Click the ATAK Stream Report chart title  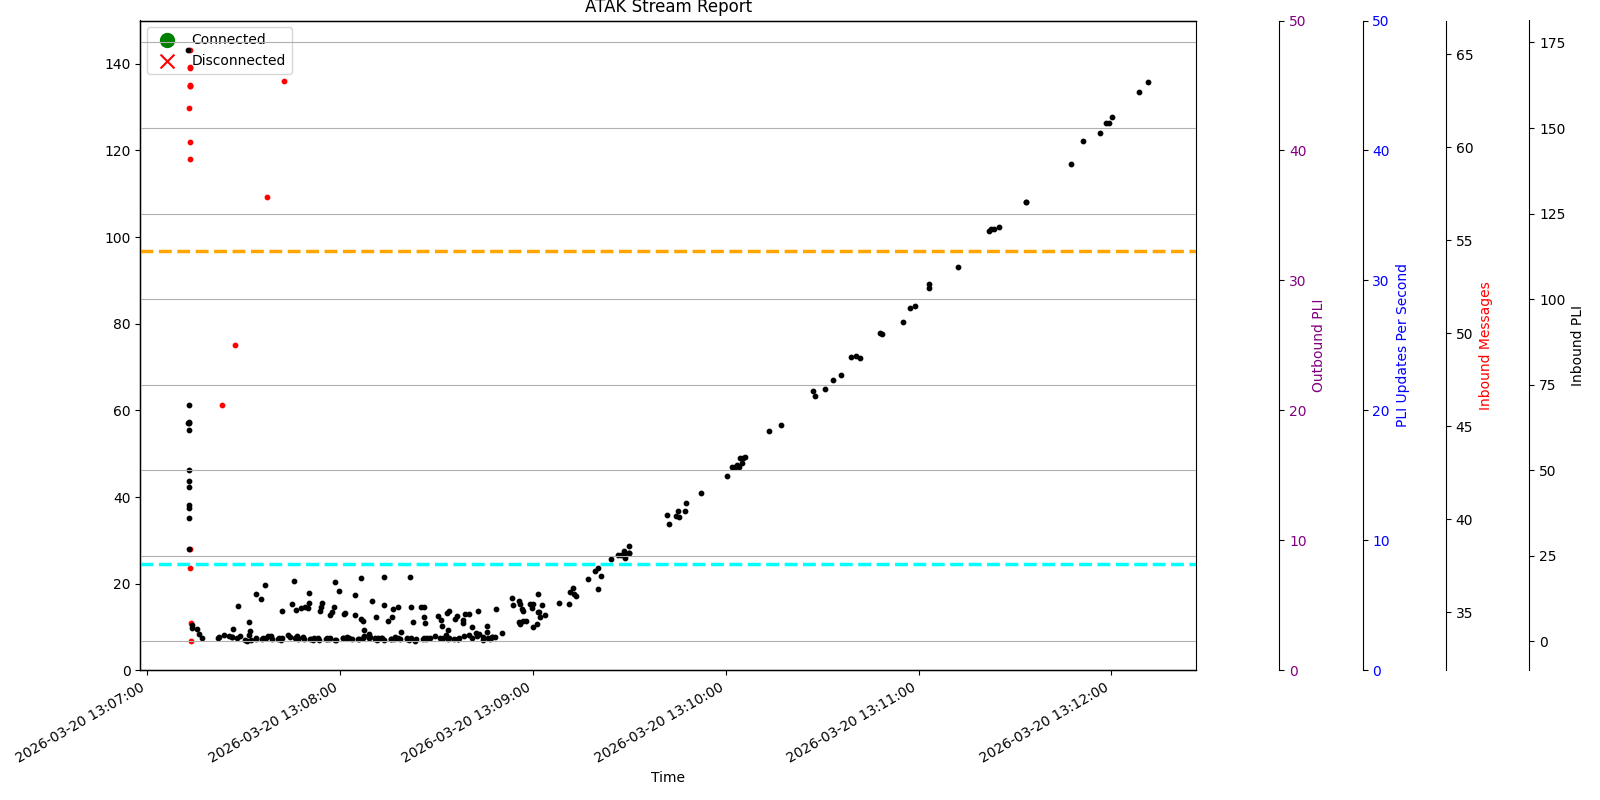[668, 7]
